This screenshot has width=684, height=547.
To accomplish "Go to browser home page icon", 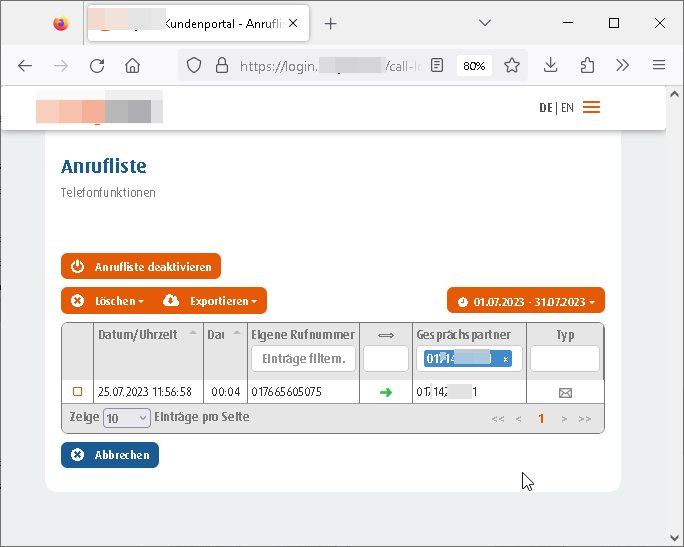I will click(x=132, y=66).
